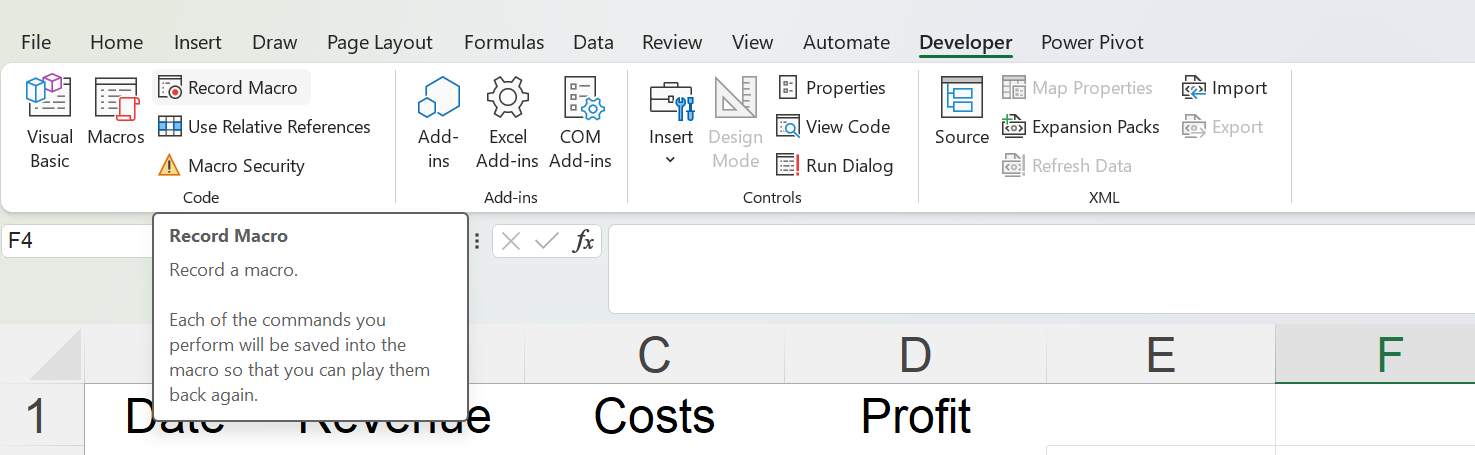1475x455 pixels.
Task: Import an XML file
Action: tap(1224, 88)
